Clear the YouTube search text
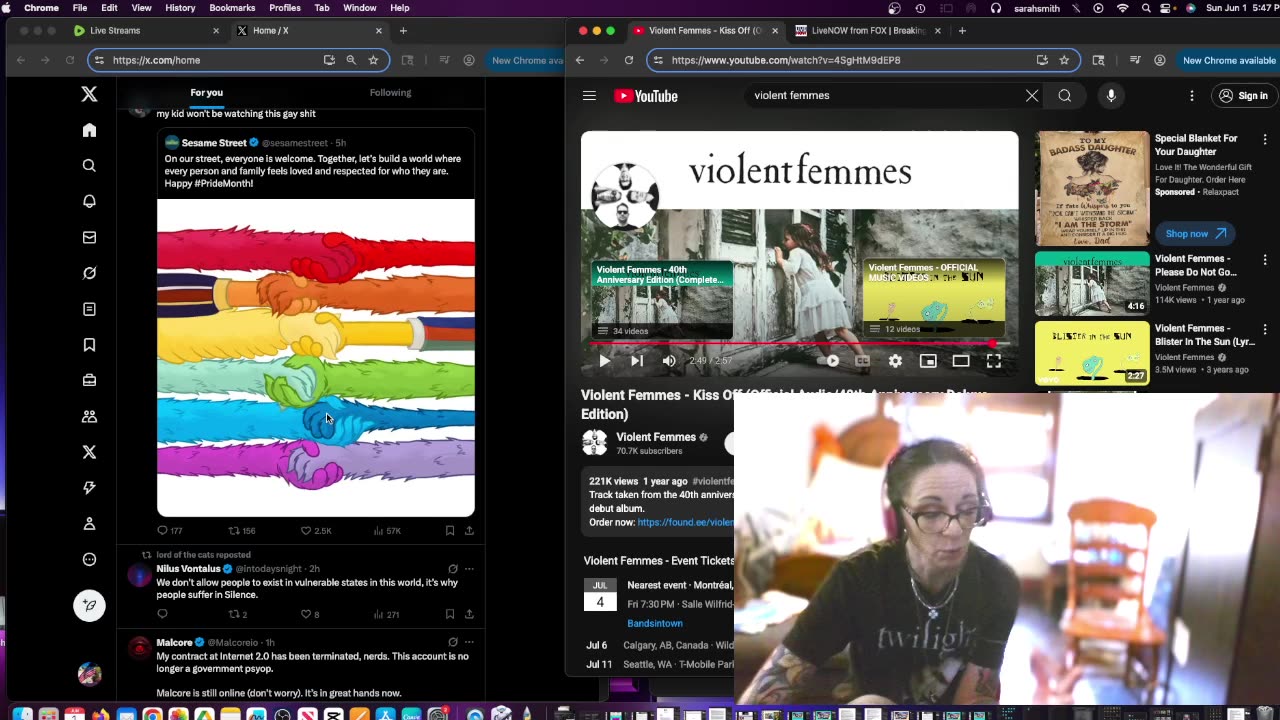The image size is (1280, 720). tap(1032, 96)
